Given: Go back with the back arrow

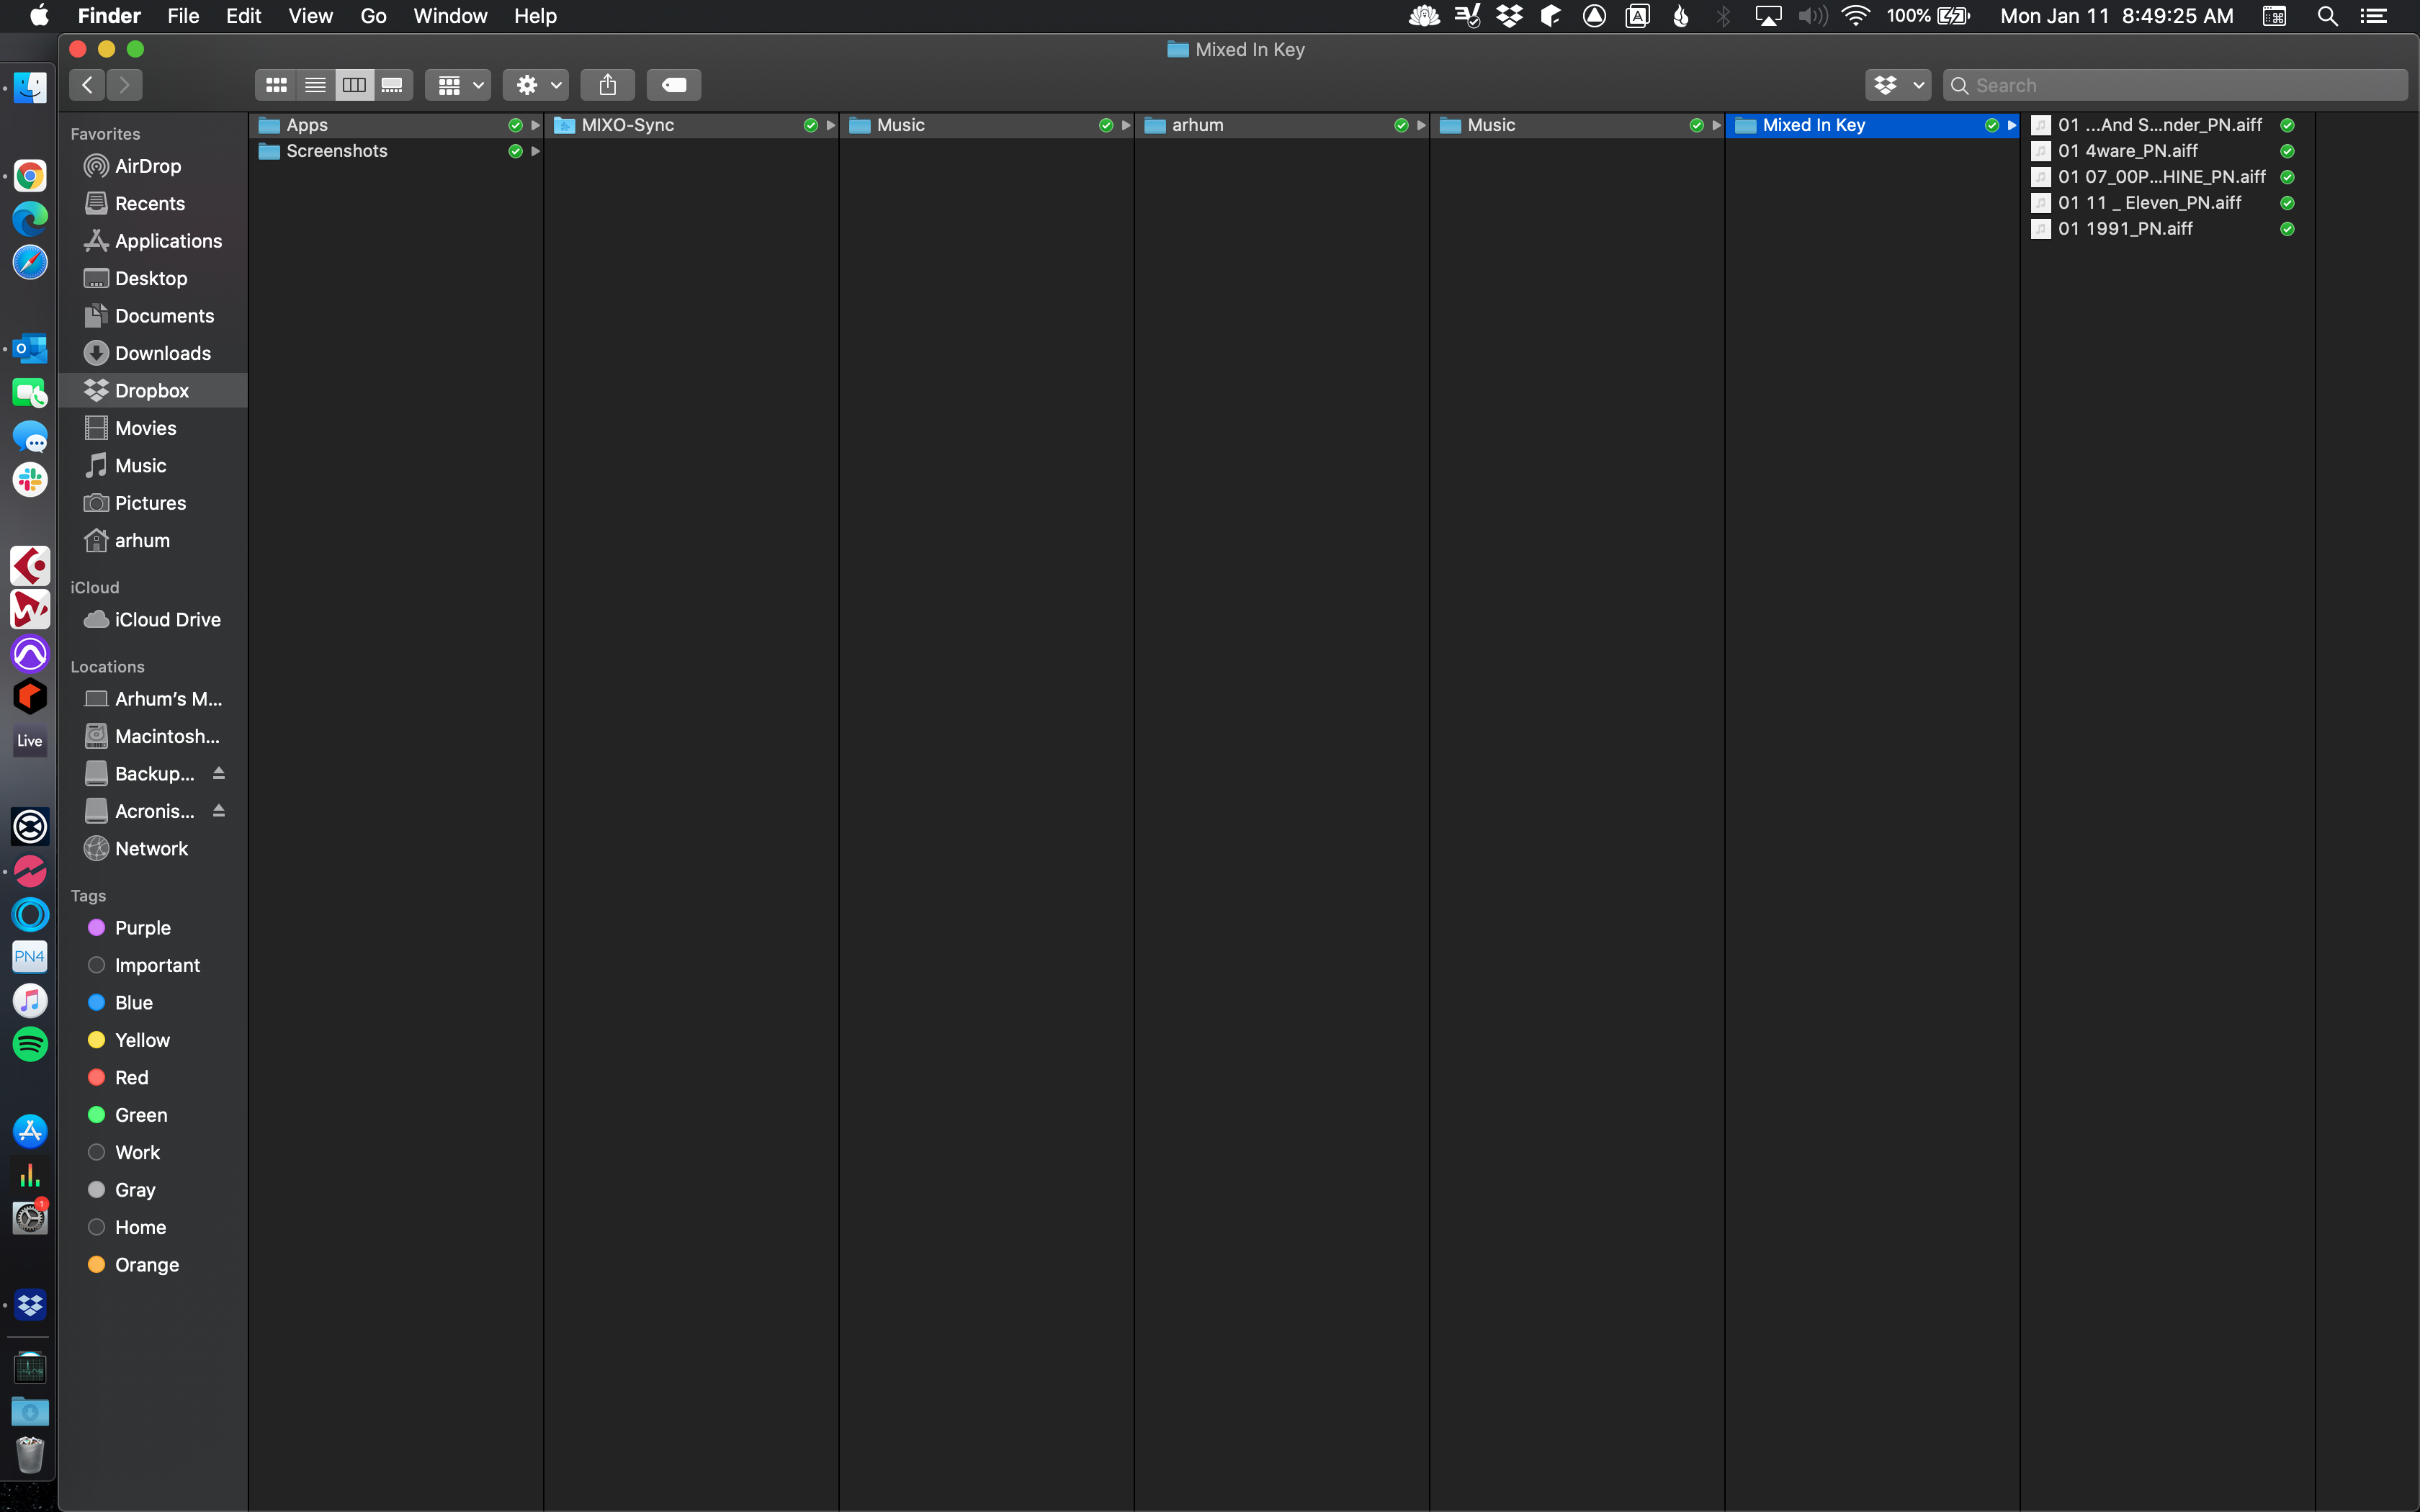Looking at the screenshot, I should click(x=88, y=85).
